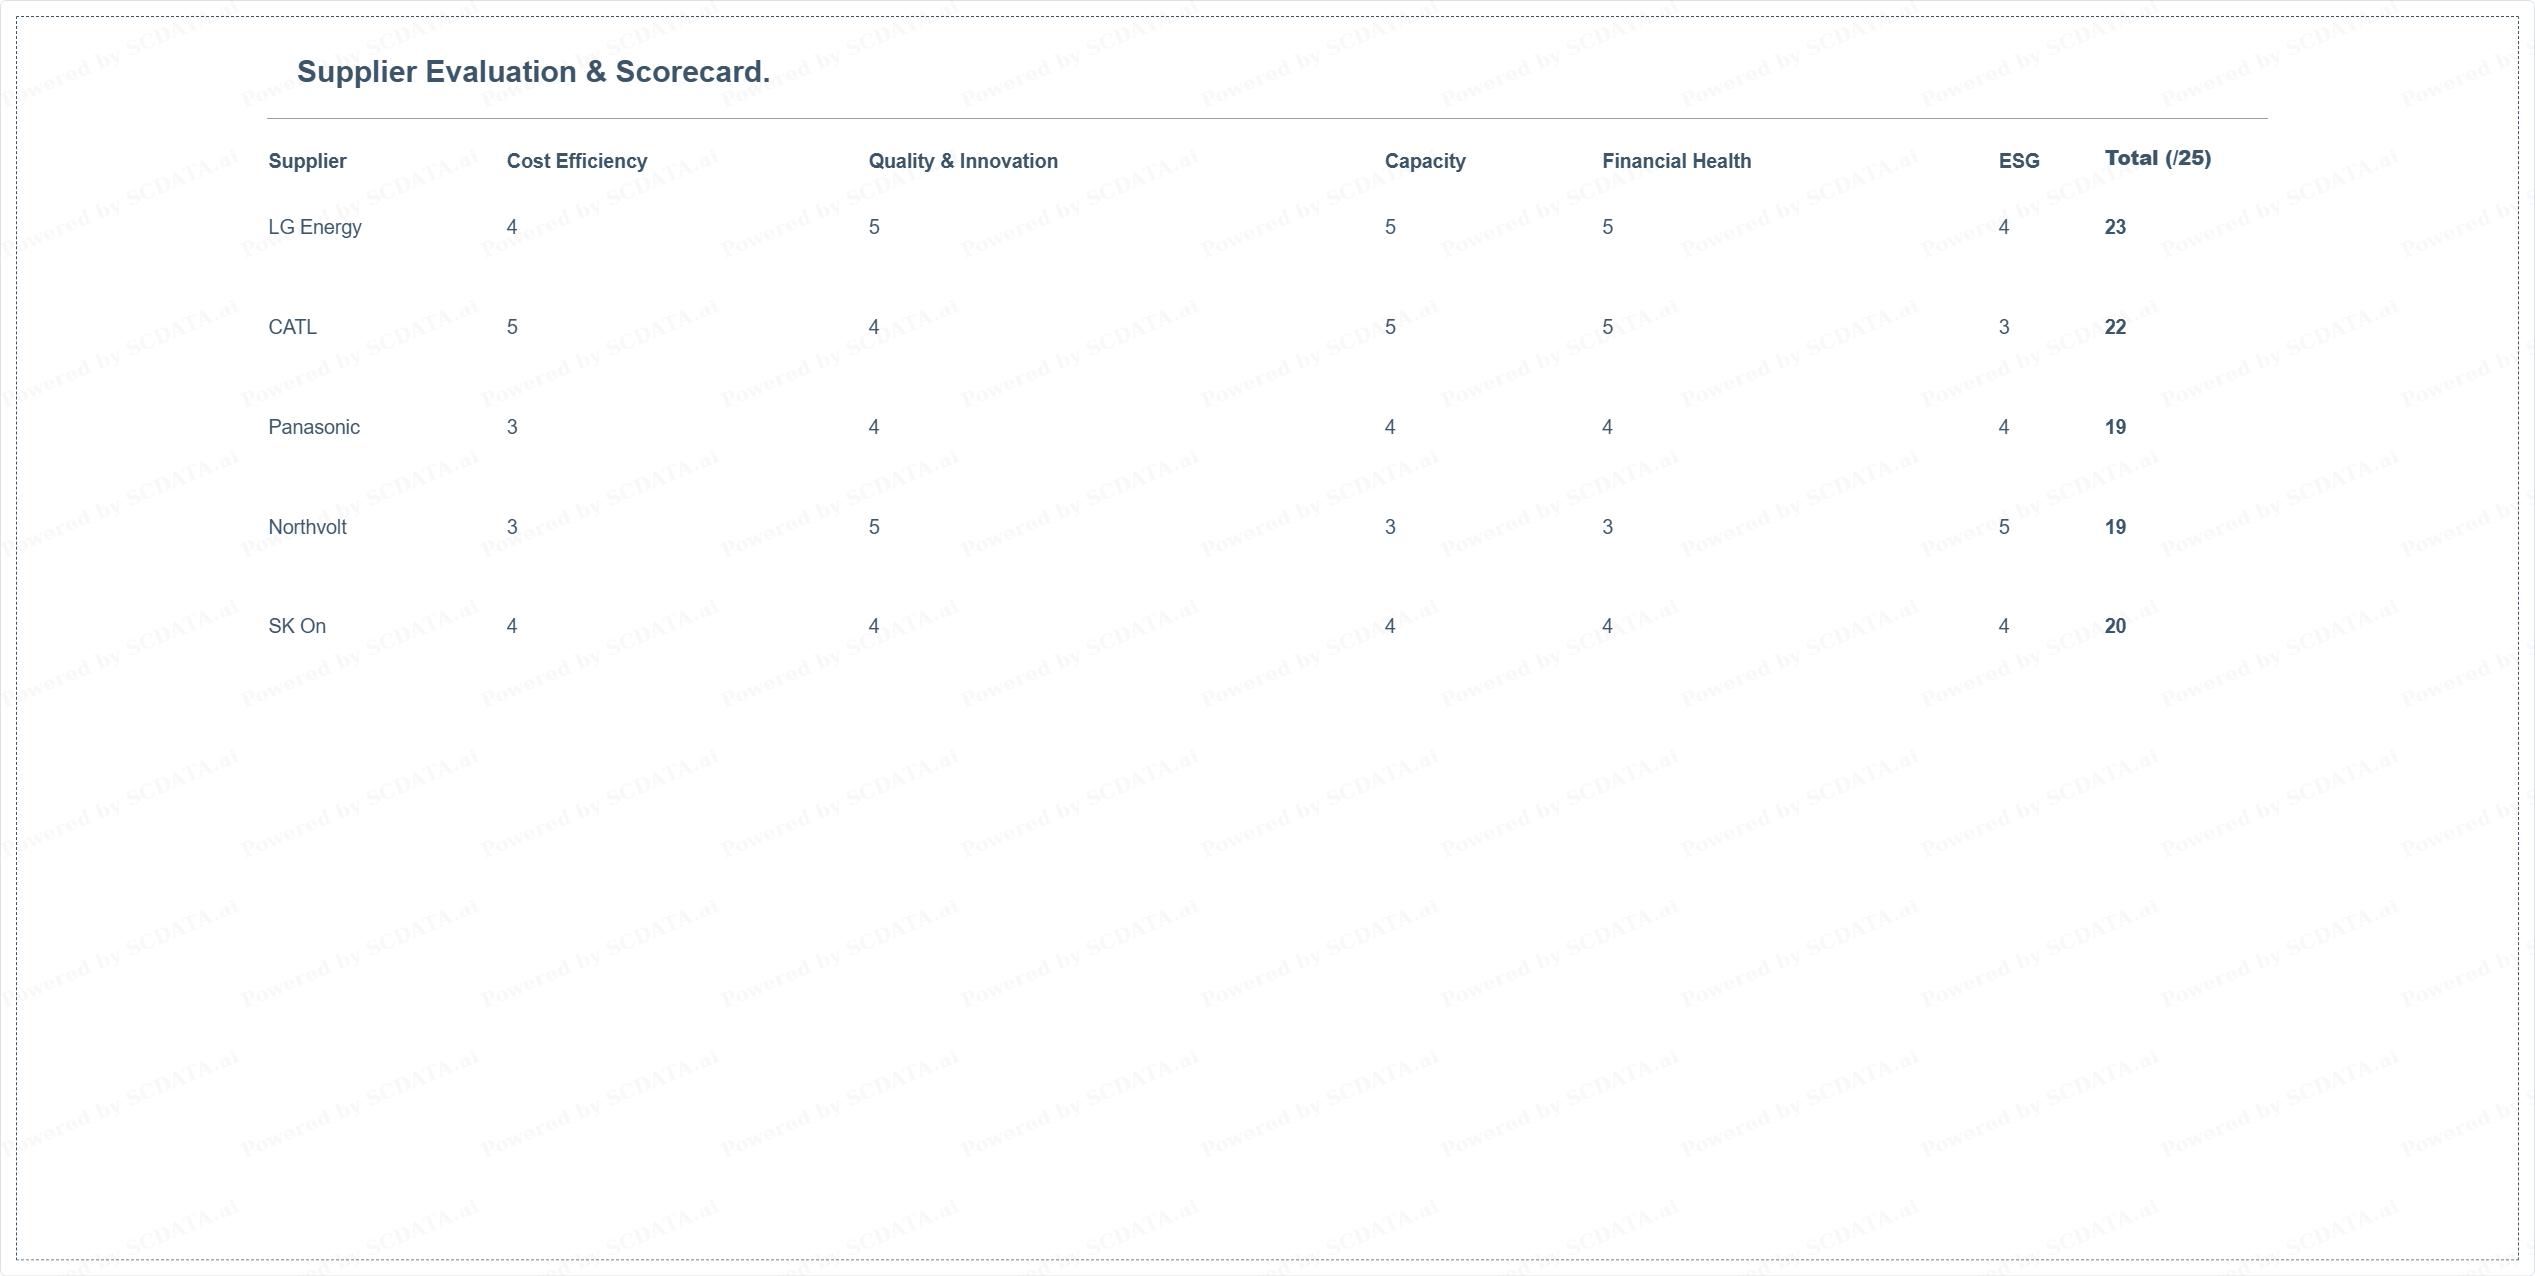Select Northvolt's total of 19
Screen dimensions: 2535x1276
click(x=2115, y=527)
